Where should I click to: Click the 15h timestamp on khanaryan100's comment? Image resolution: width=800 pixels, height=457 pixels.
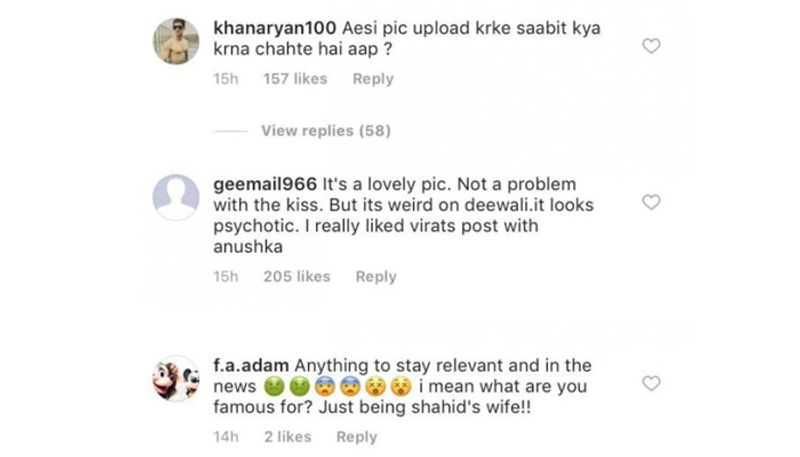(x=225, y=79)
